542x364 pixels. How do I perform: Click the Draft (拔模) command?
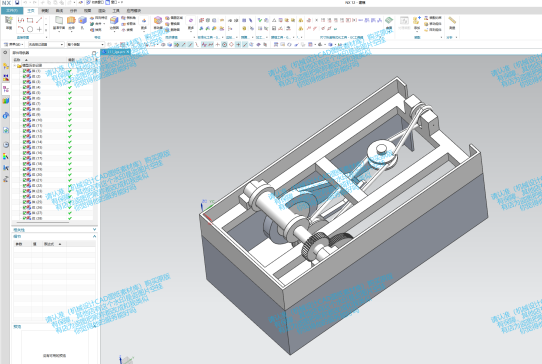[127, 30]
